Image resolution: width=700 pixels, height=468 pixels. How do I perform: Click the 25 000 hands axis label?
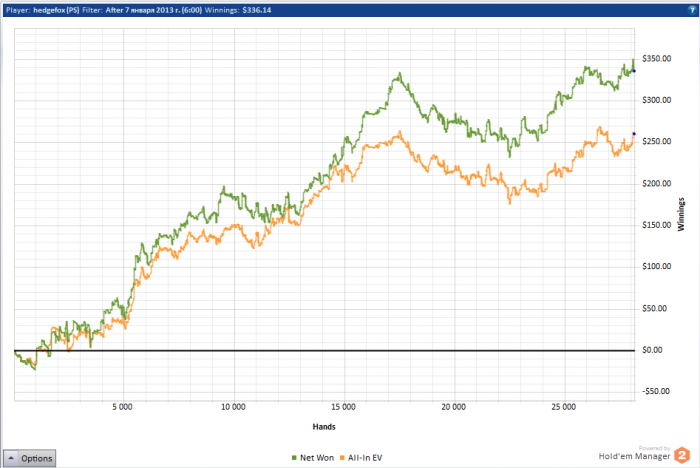coord(563,407)
